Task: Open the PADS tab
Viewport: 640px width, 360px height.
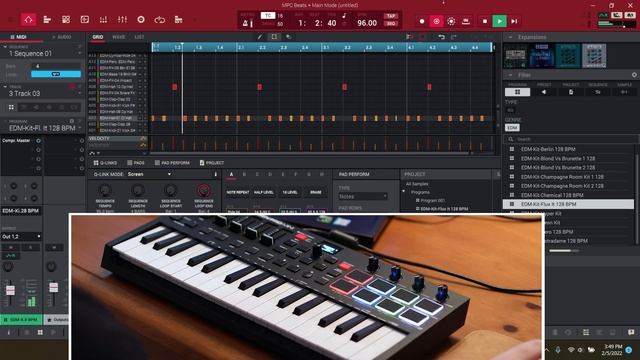Action: (x=136, y=162)
